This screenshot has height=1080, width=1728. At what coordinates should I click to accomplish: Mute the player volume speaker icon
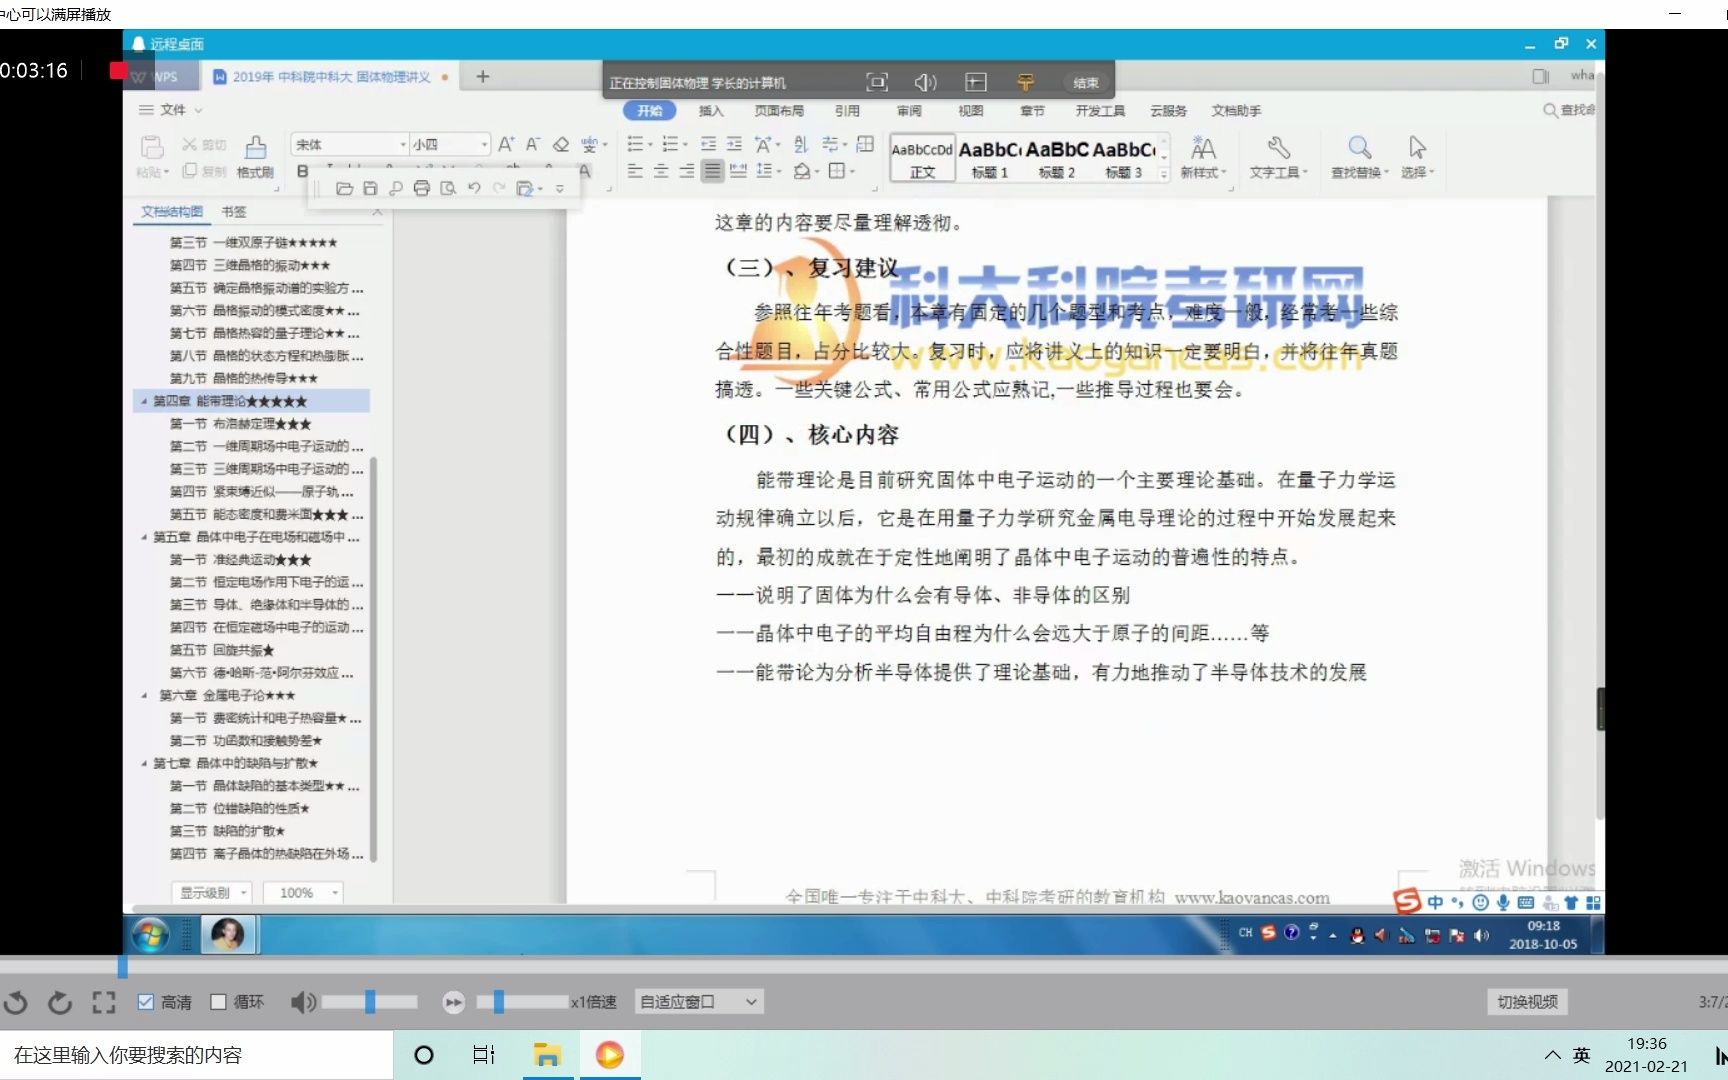click(303, 1002)
